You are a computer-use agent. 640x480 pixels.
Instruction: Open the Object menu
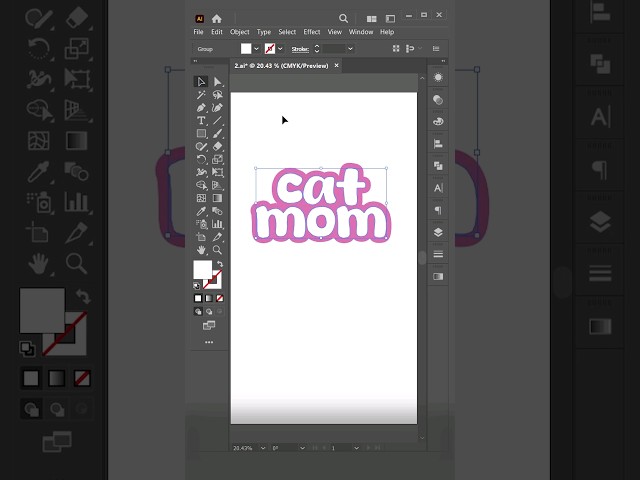(240, 32)
